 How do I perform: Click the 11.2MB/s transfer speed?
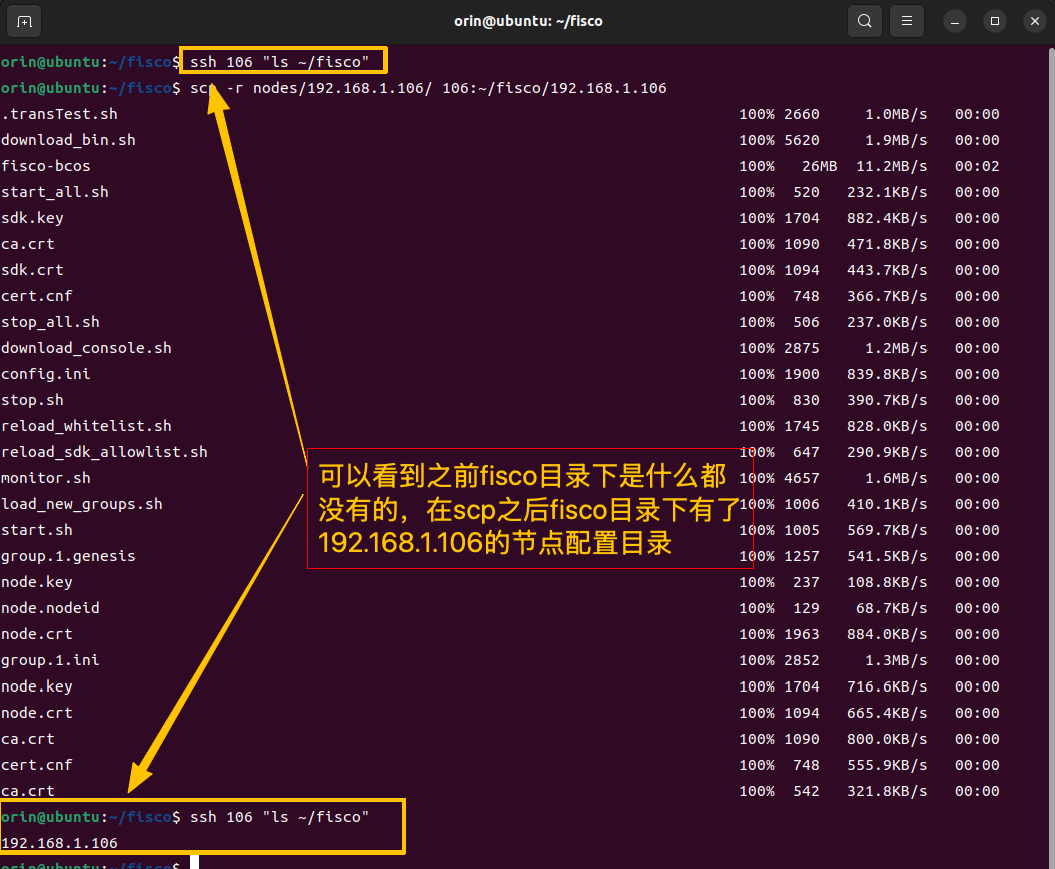point(892,166)
